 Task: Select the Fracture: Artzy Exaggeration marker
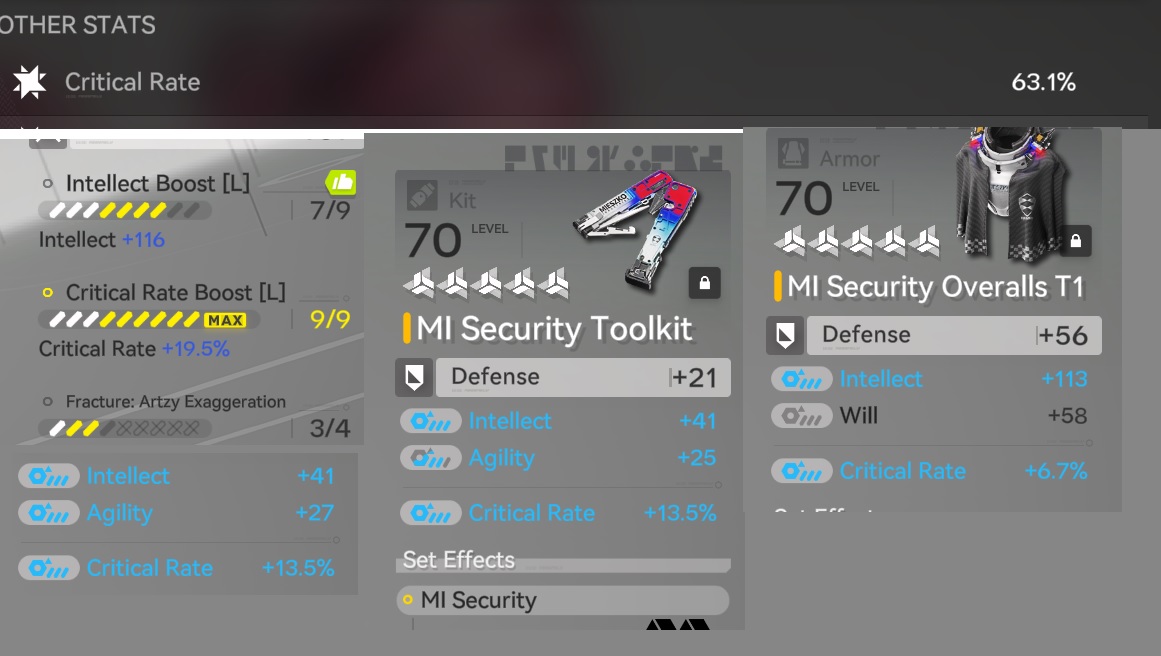click(47, 401)
